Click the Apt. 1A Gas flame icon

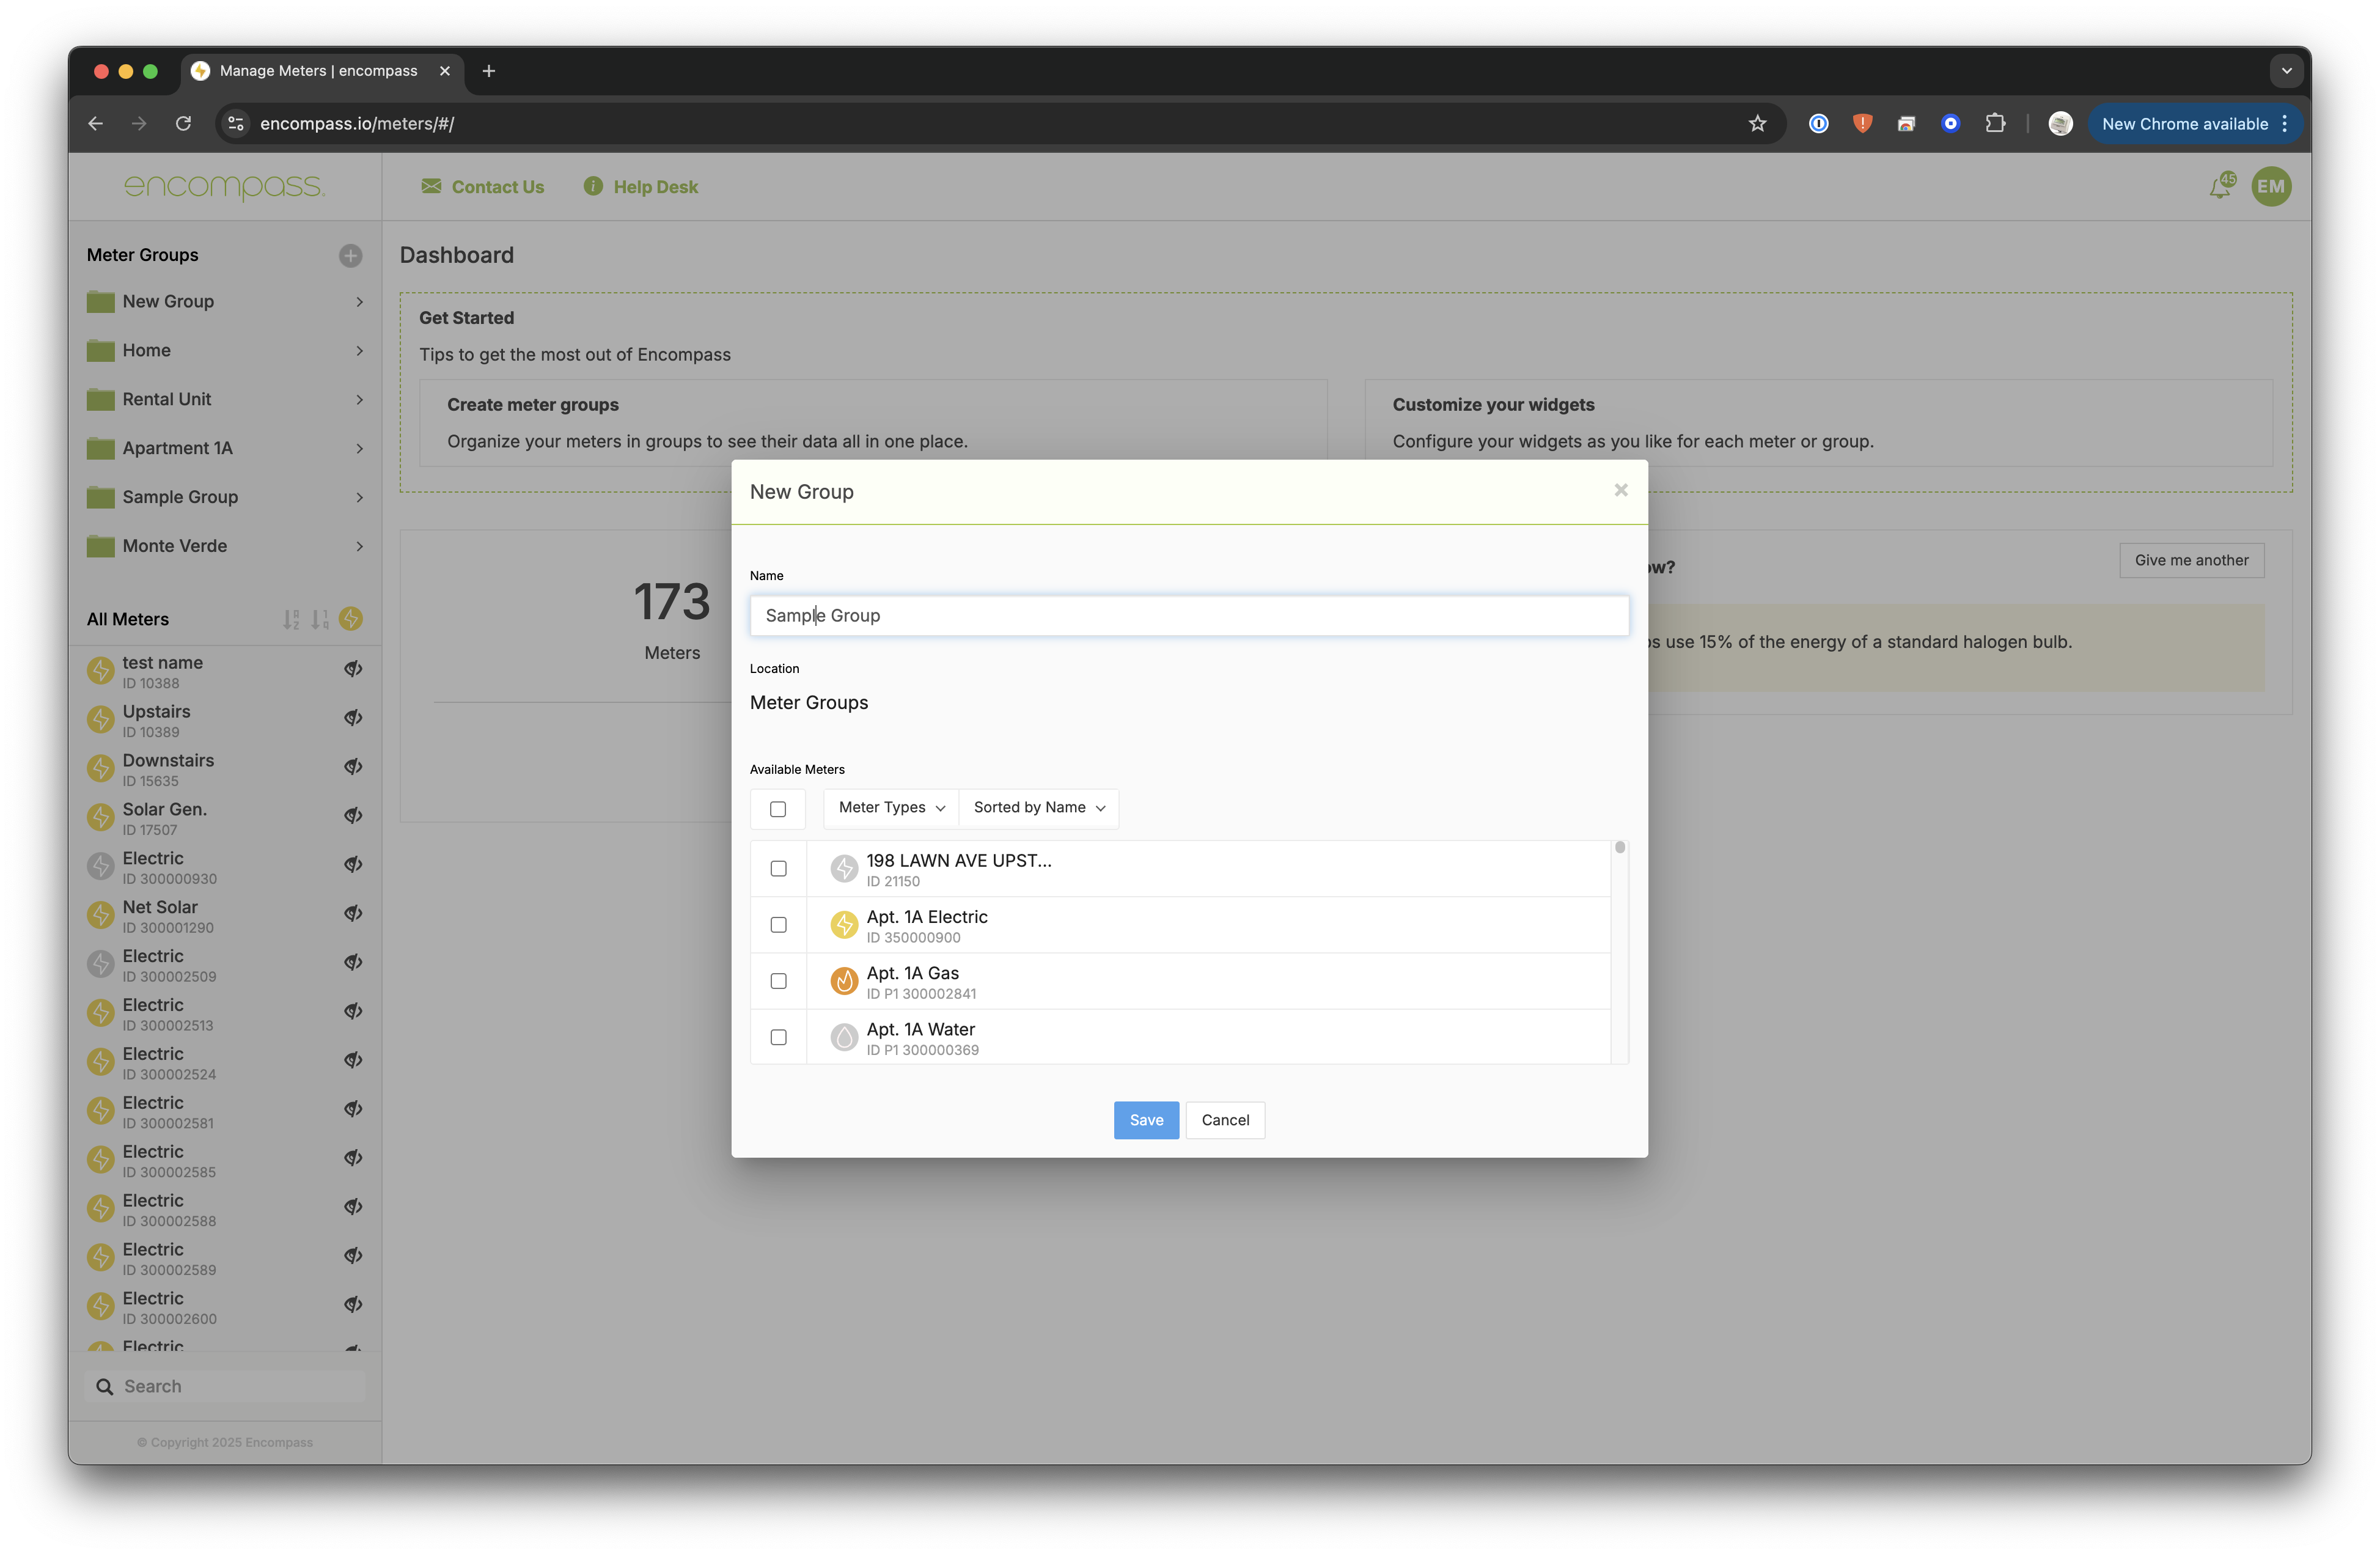coord(844,981)
